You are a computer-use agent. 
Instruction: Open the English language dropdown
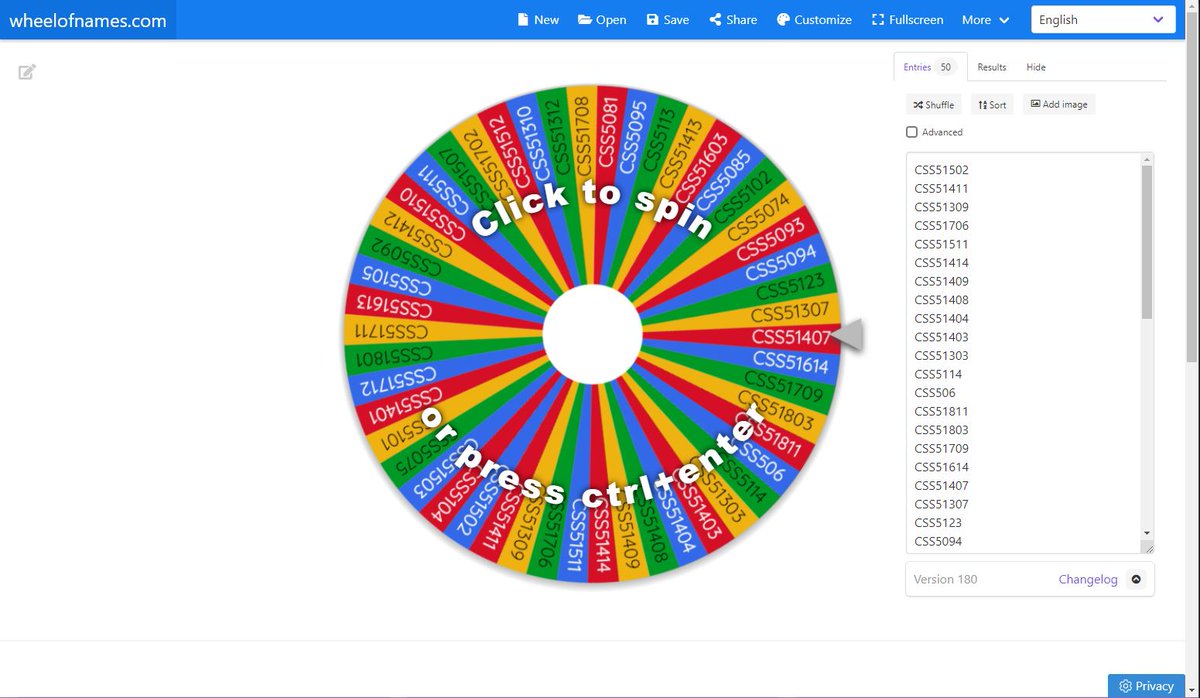(1103, 19)
